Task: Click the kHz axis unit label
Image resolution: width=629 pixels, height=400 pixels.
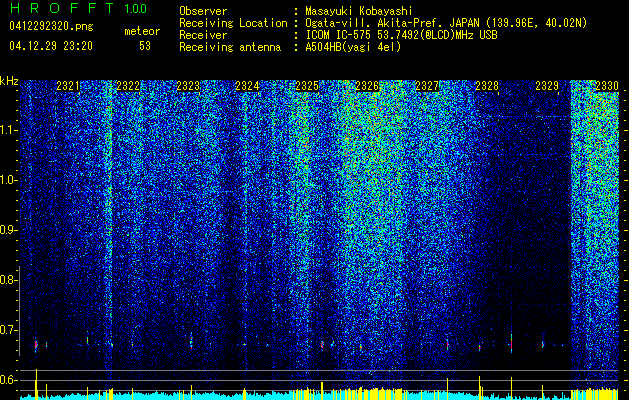Action: (9, 81)
